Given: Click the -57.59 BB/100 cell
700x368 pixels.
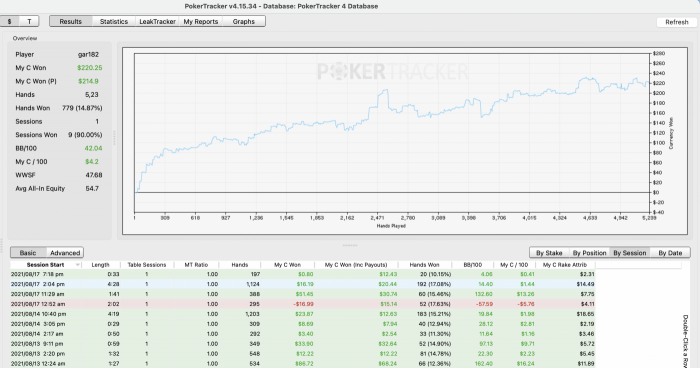Looking at the screenshot, I should click(x=483, y=304).
